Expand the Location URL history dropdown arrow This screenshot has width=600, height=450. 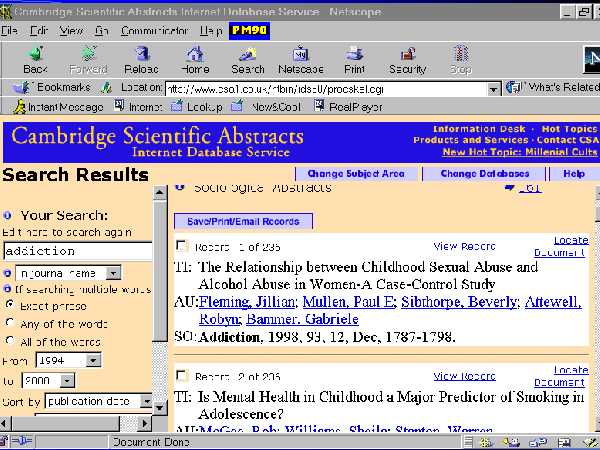(494, 89)
